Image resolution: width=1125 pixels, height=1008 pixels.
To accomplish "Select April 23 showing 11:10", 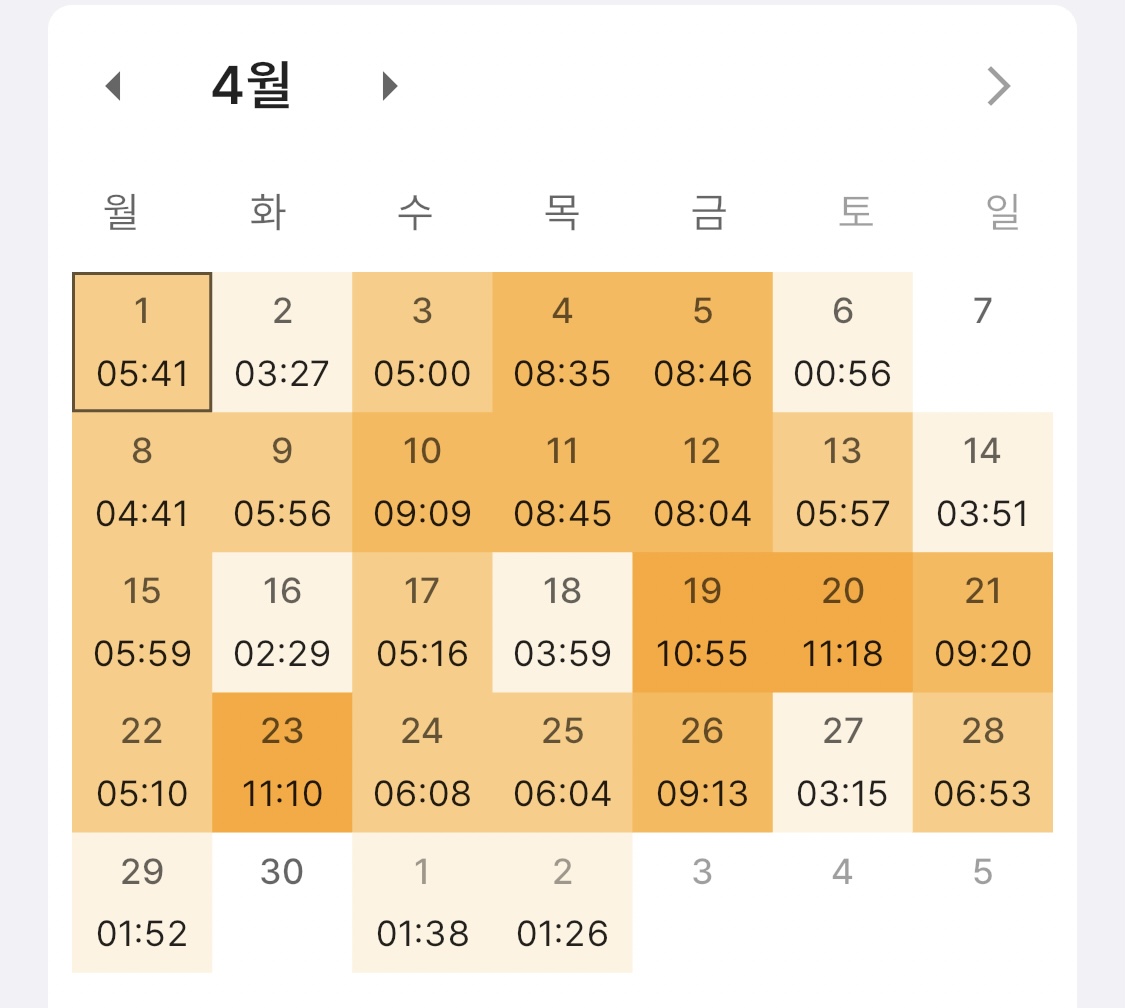I will tap(282, 762).
